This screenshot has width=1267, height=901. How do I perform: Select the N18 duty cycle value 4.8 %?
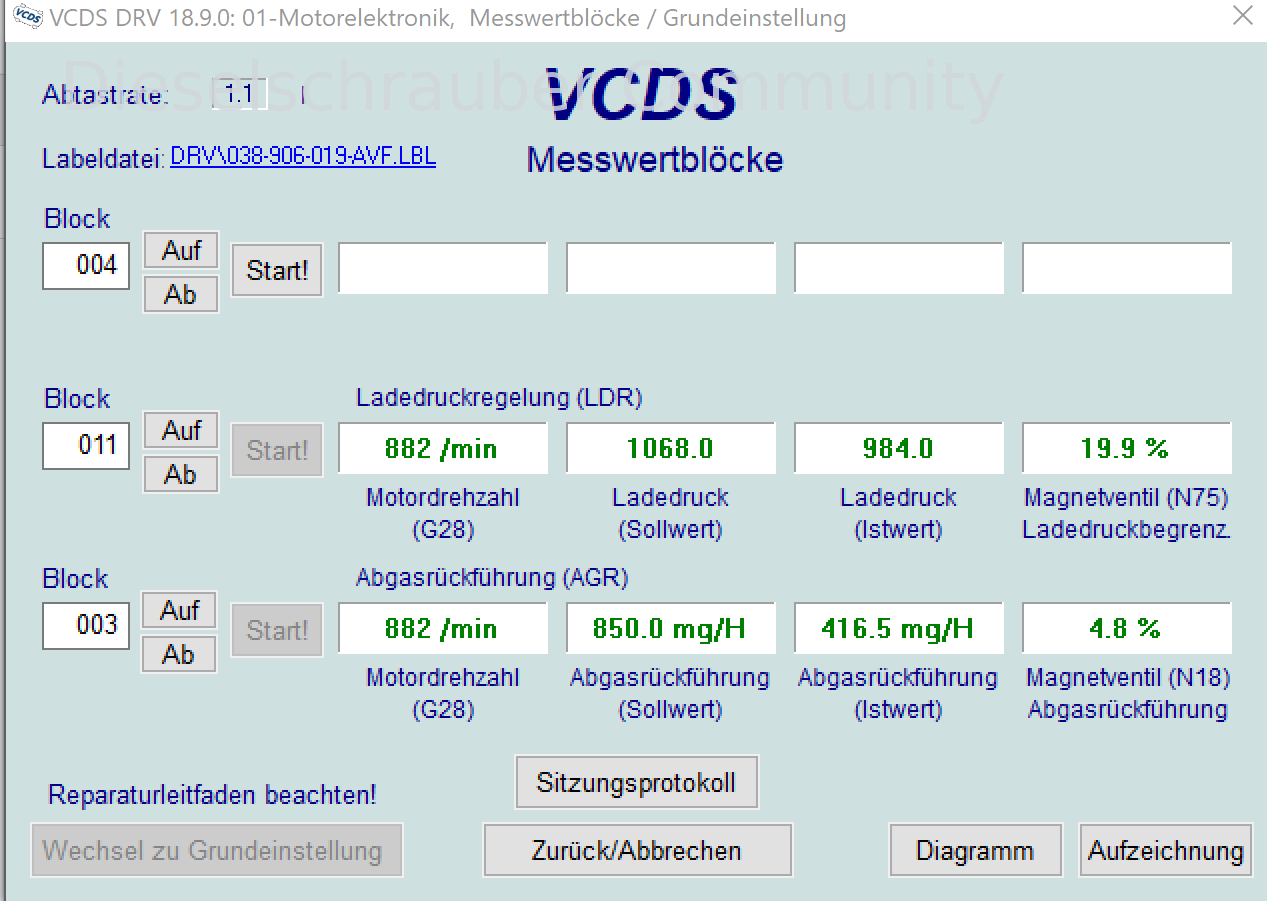click(1127, 628)
